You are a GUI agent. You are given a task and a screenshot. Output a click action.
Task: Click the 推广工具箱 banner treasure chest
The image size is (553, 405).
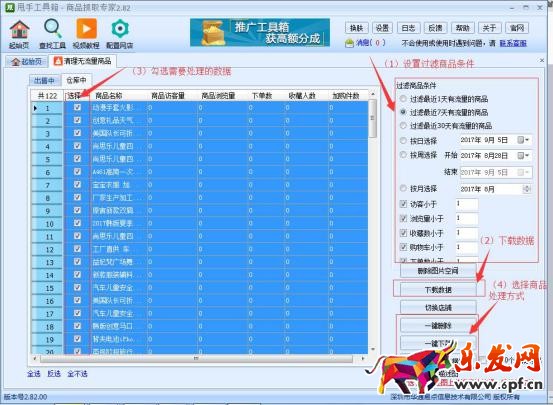tap(212, 32)
